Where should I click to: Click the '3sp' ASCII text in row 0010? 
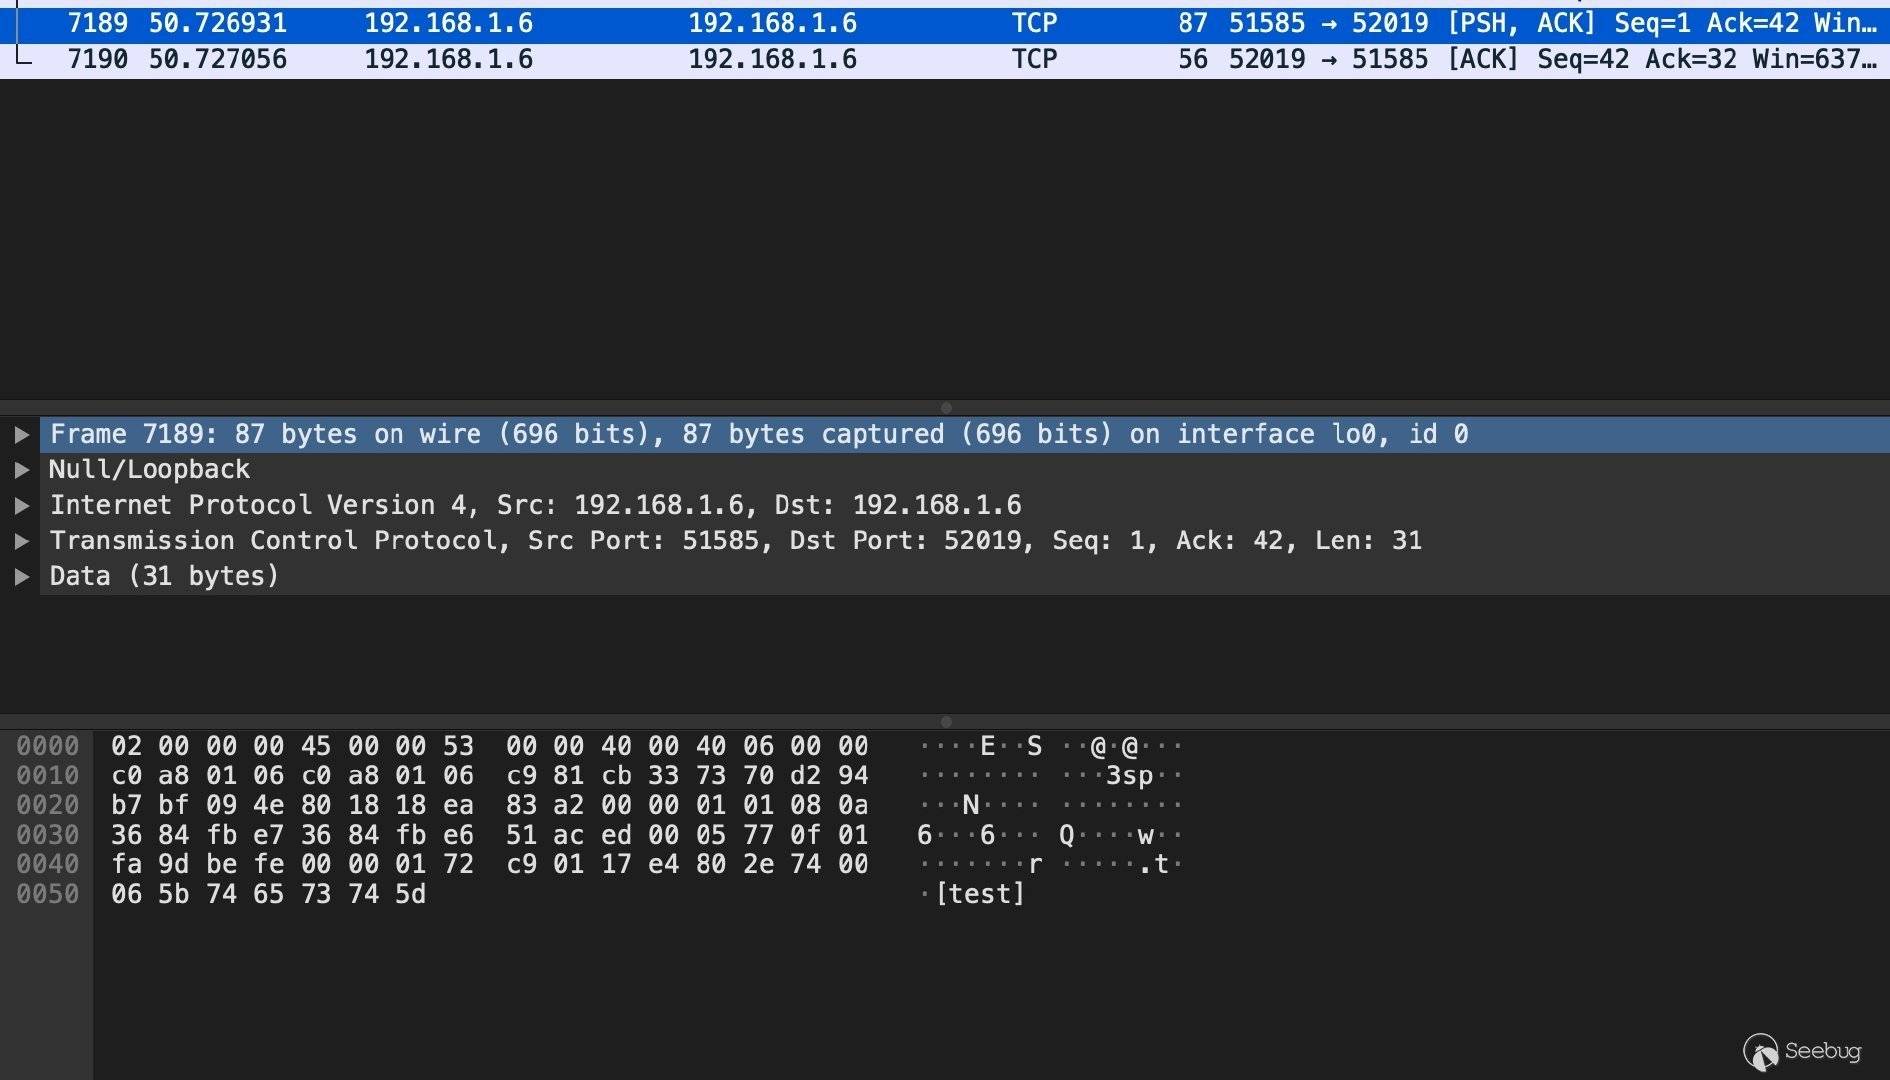[x=1129, y=776]
